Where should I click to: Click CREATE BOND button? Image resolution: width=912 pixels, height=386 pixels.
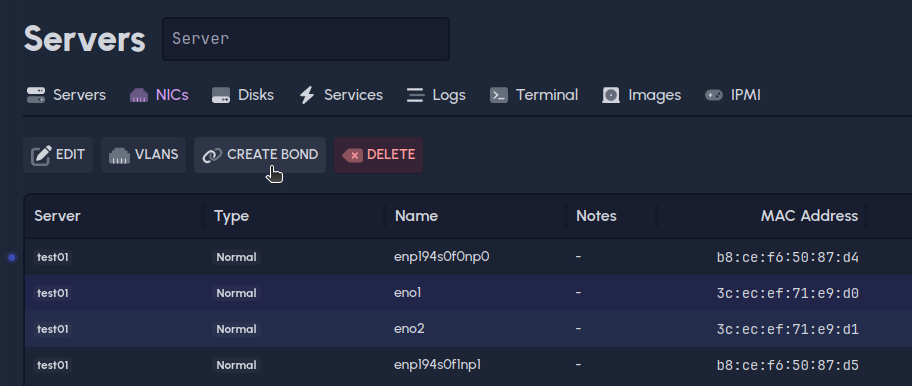coord(260,155)
